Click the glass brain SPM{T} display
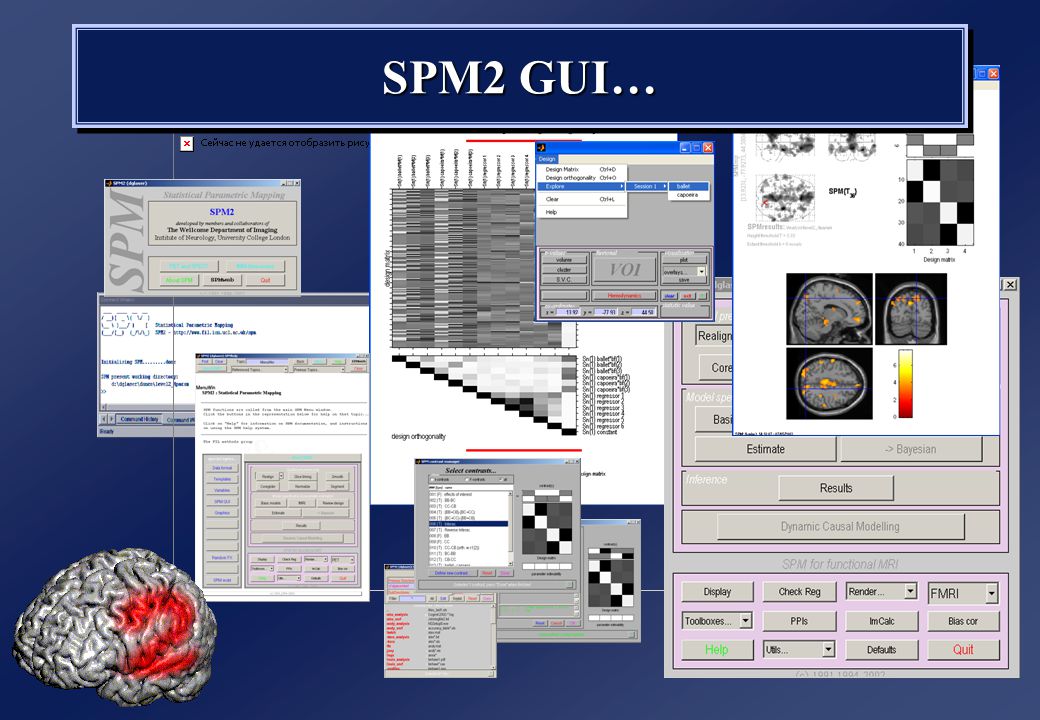The image size is (1040, 720). pyautogui.click(x=786, y=198)
